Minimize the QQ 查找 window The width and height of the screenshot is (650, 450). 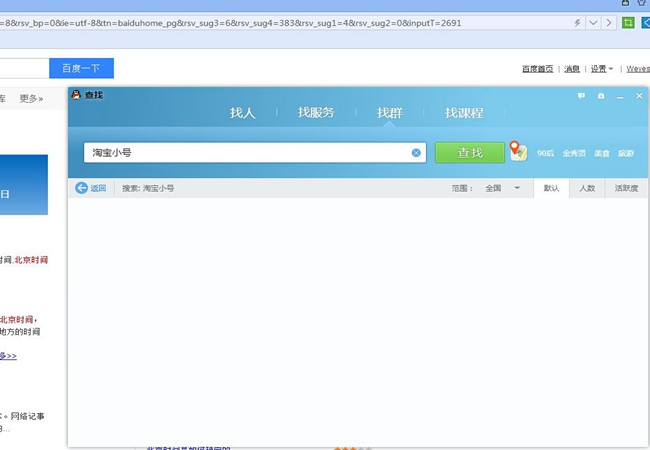(x=620, y=97)
